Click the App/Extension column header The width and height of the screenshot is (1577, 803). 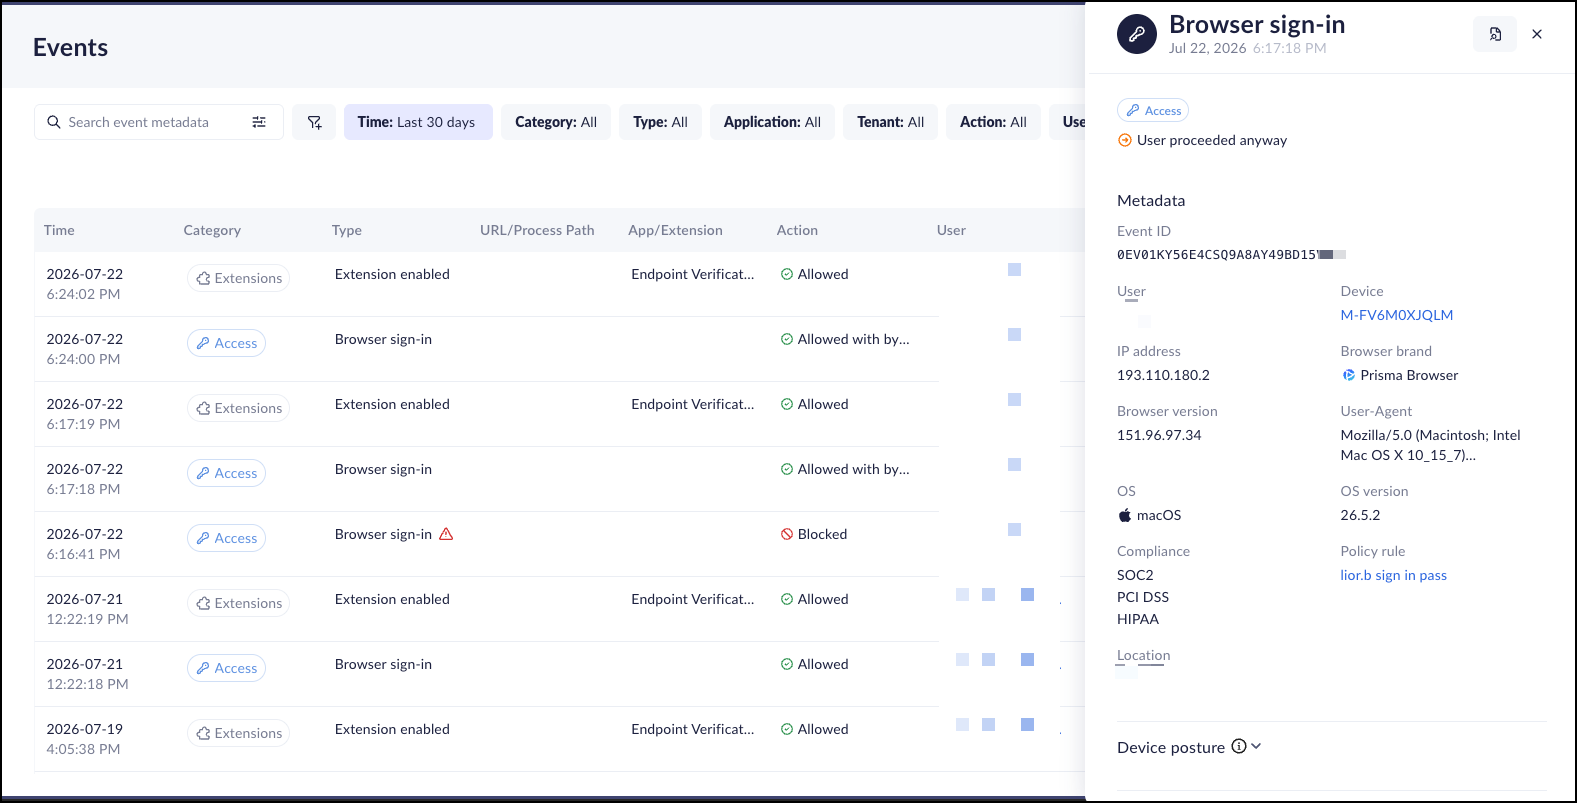[675, 230]
